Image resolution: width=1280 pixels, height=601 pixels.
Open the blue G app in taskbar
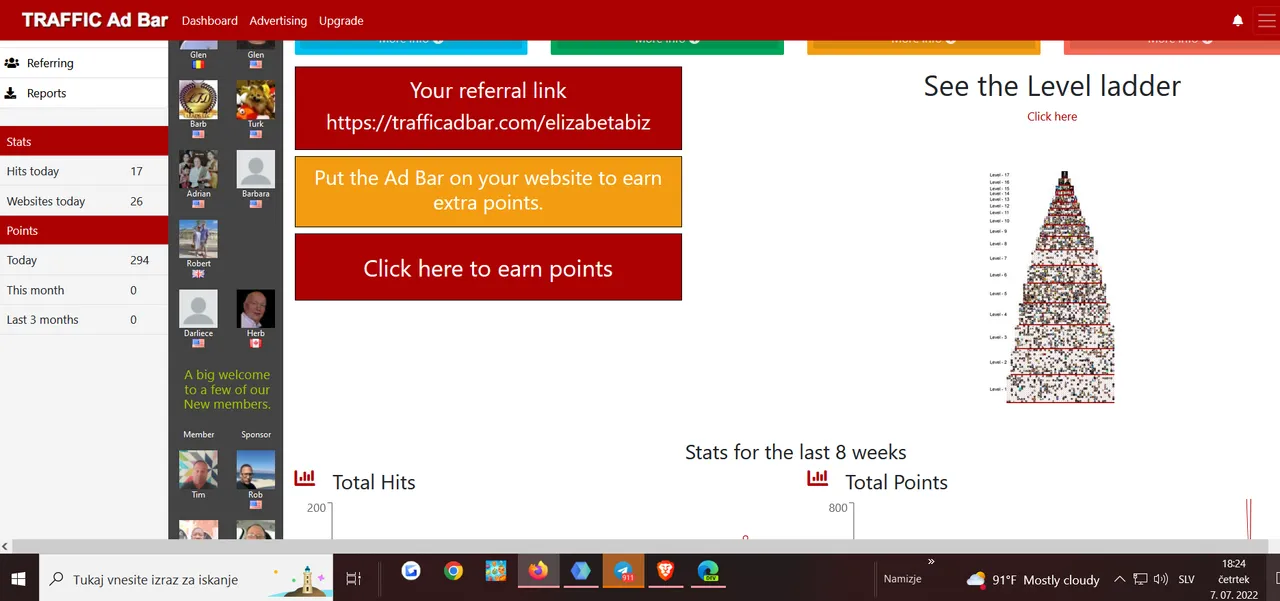point(411,571)
